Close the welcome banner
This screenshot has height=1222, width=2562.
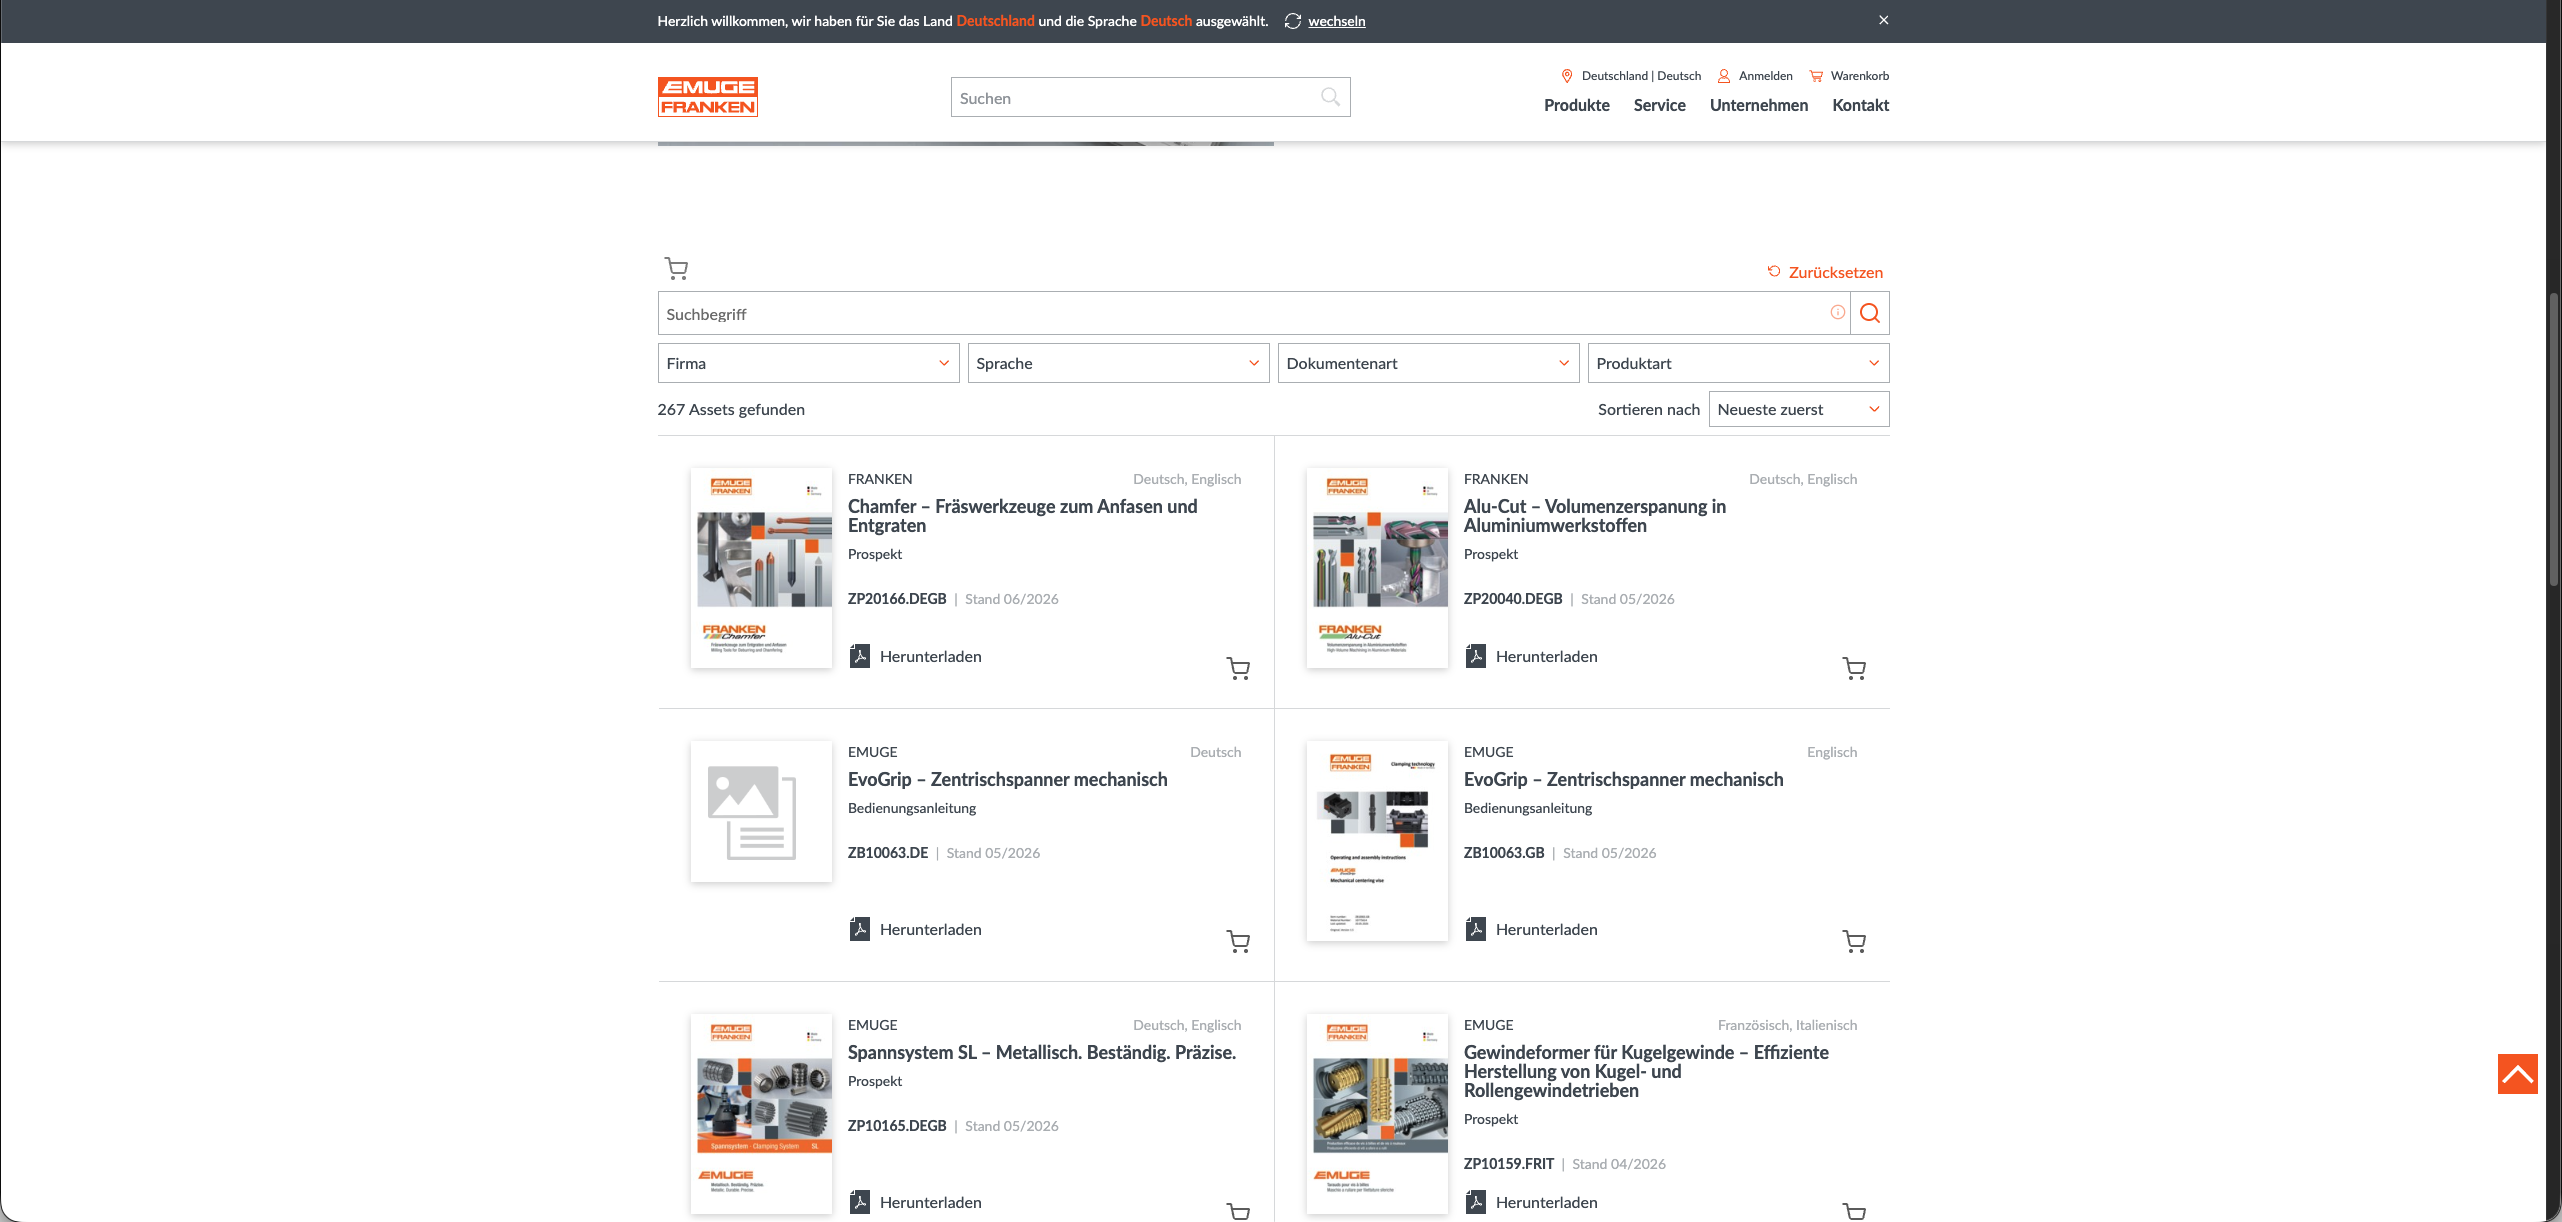pos(1884,20)
